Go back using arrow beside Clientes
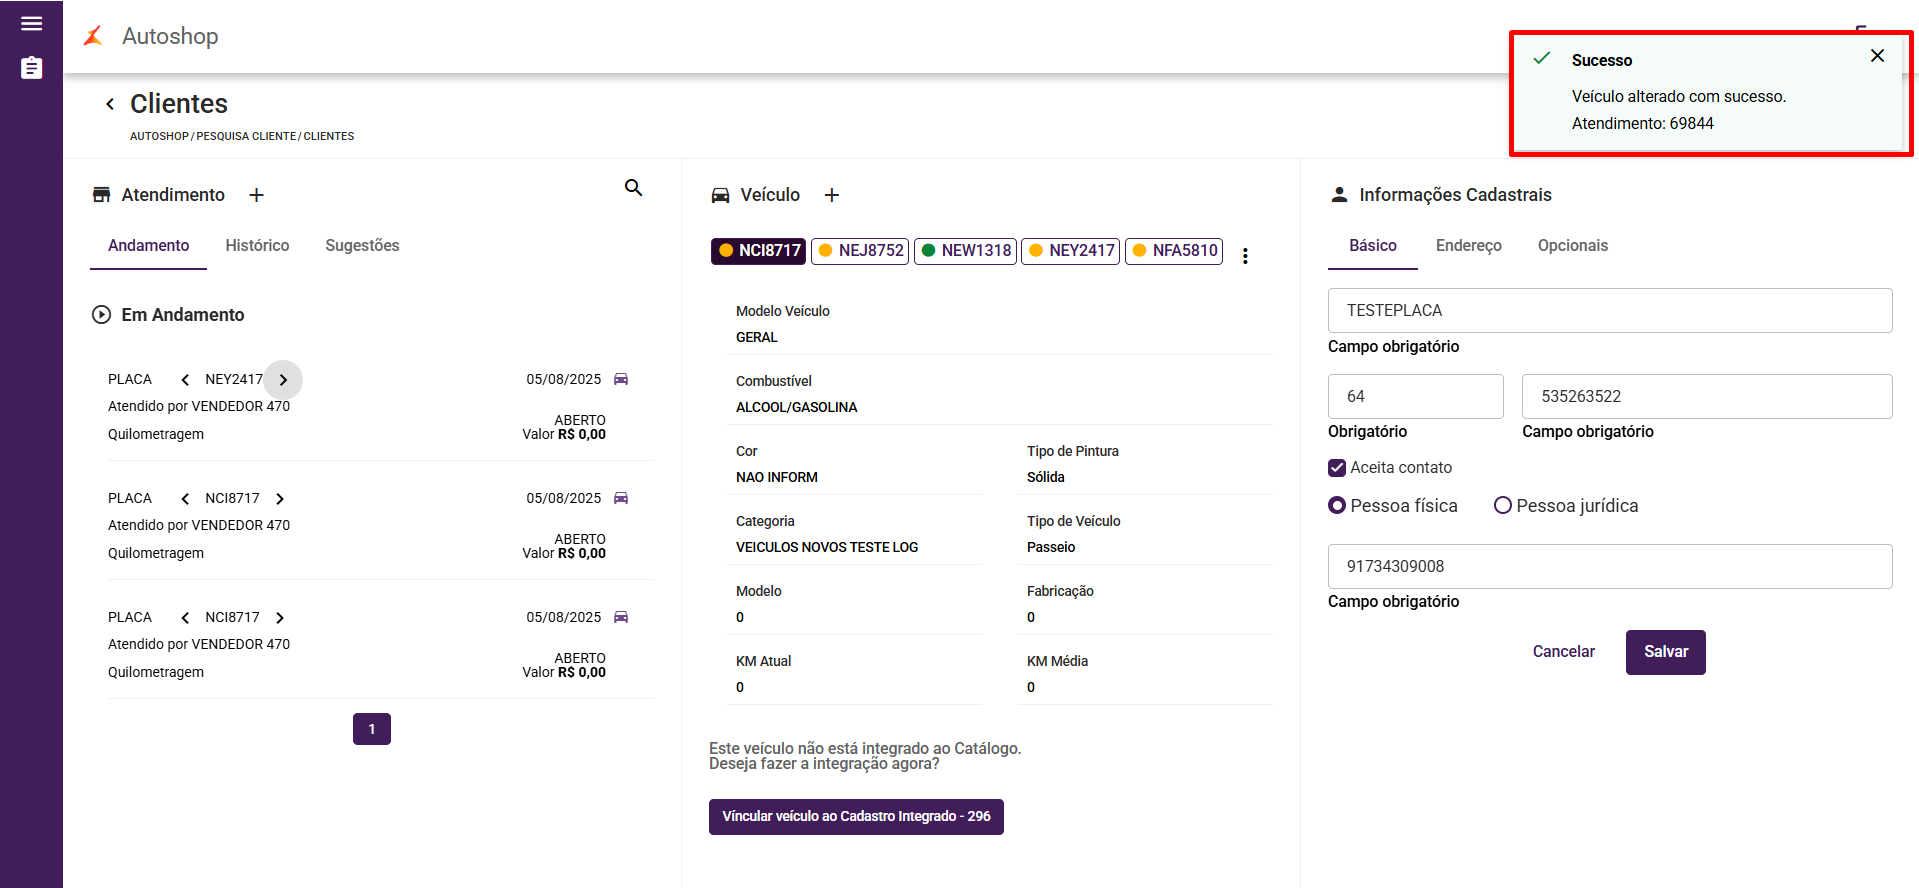This screenshot has width=1919, height=888. tap(110, 104)
